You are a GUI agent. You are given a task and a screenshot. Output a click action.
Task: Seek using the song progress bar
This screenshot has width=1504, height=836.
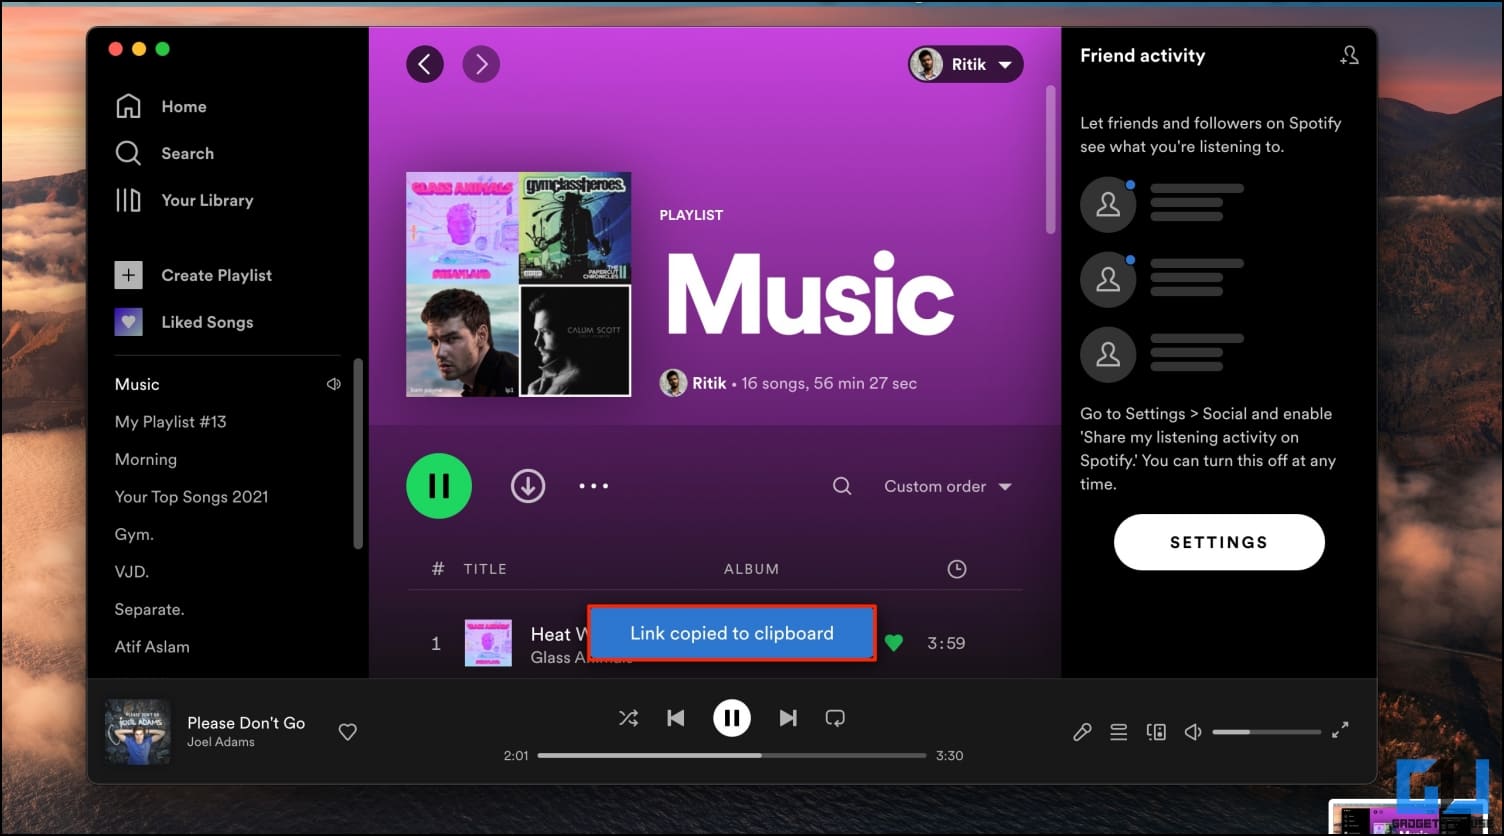732,755
